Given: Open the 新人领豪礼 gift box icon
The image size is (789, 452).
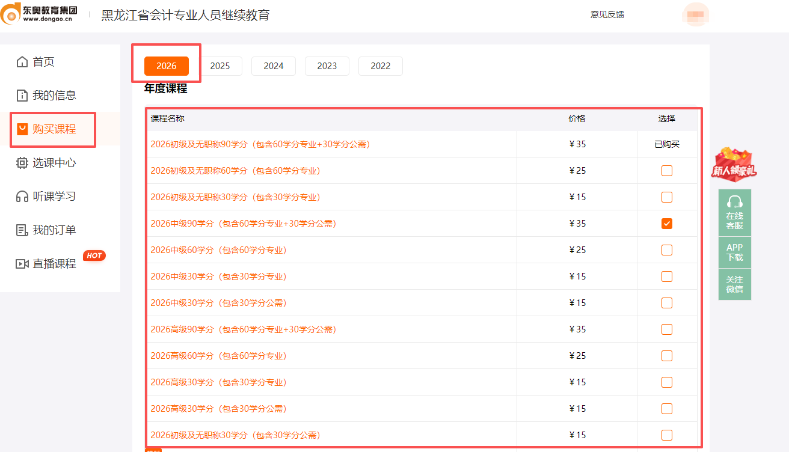Looking at the screenshot, I should coord(734,164).
